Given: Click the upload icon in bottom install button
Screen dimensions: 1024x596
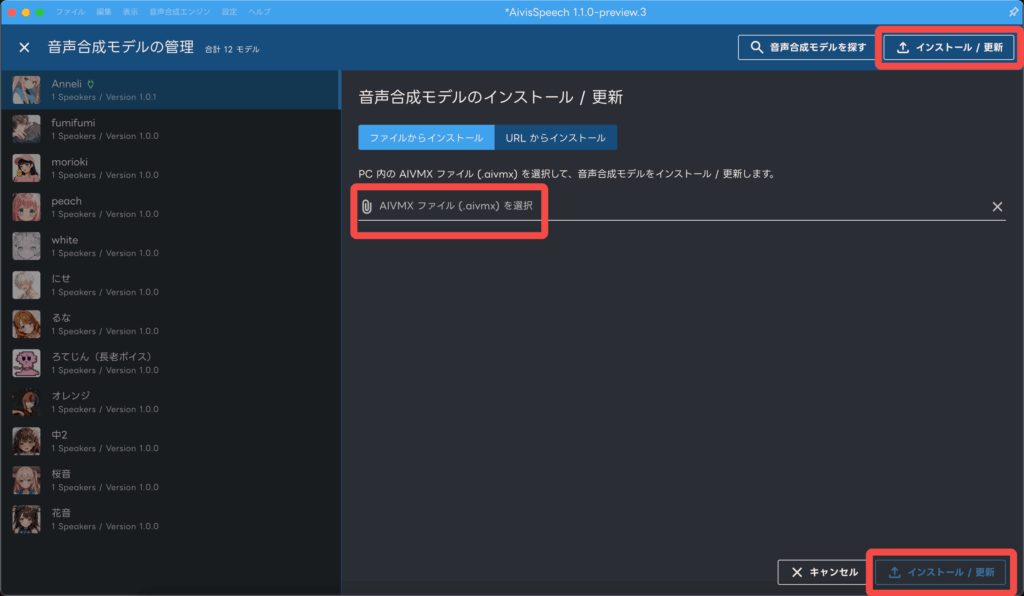Looking at the screenshot, I should (894, 572).
